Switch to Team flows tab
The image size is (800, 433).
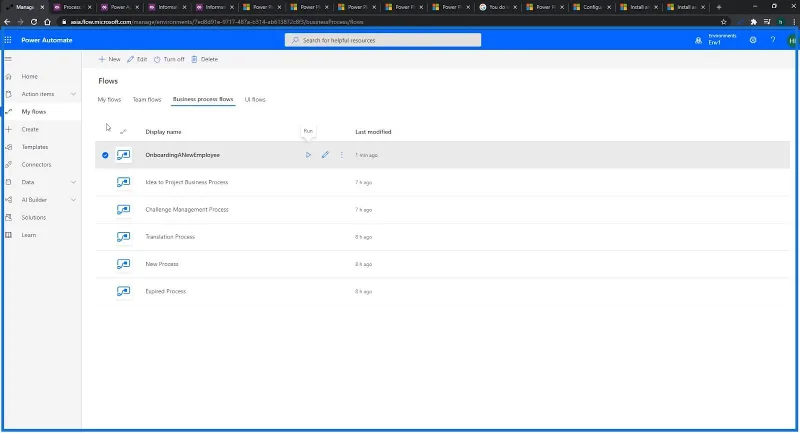pos(147,99)
